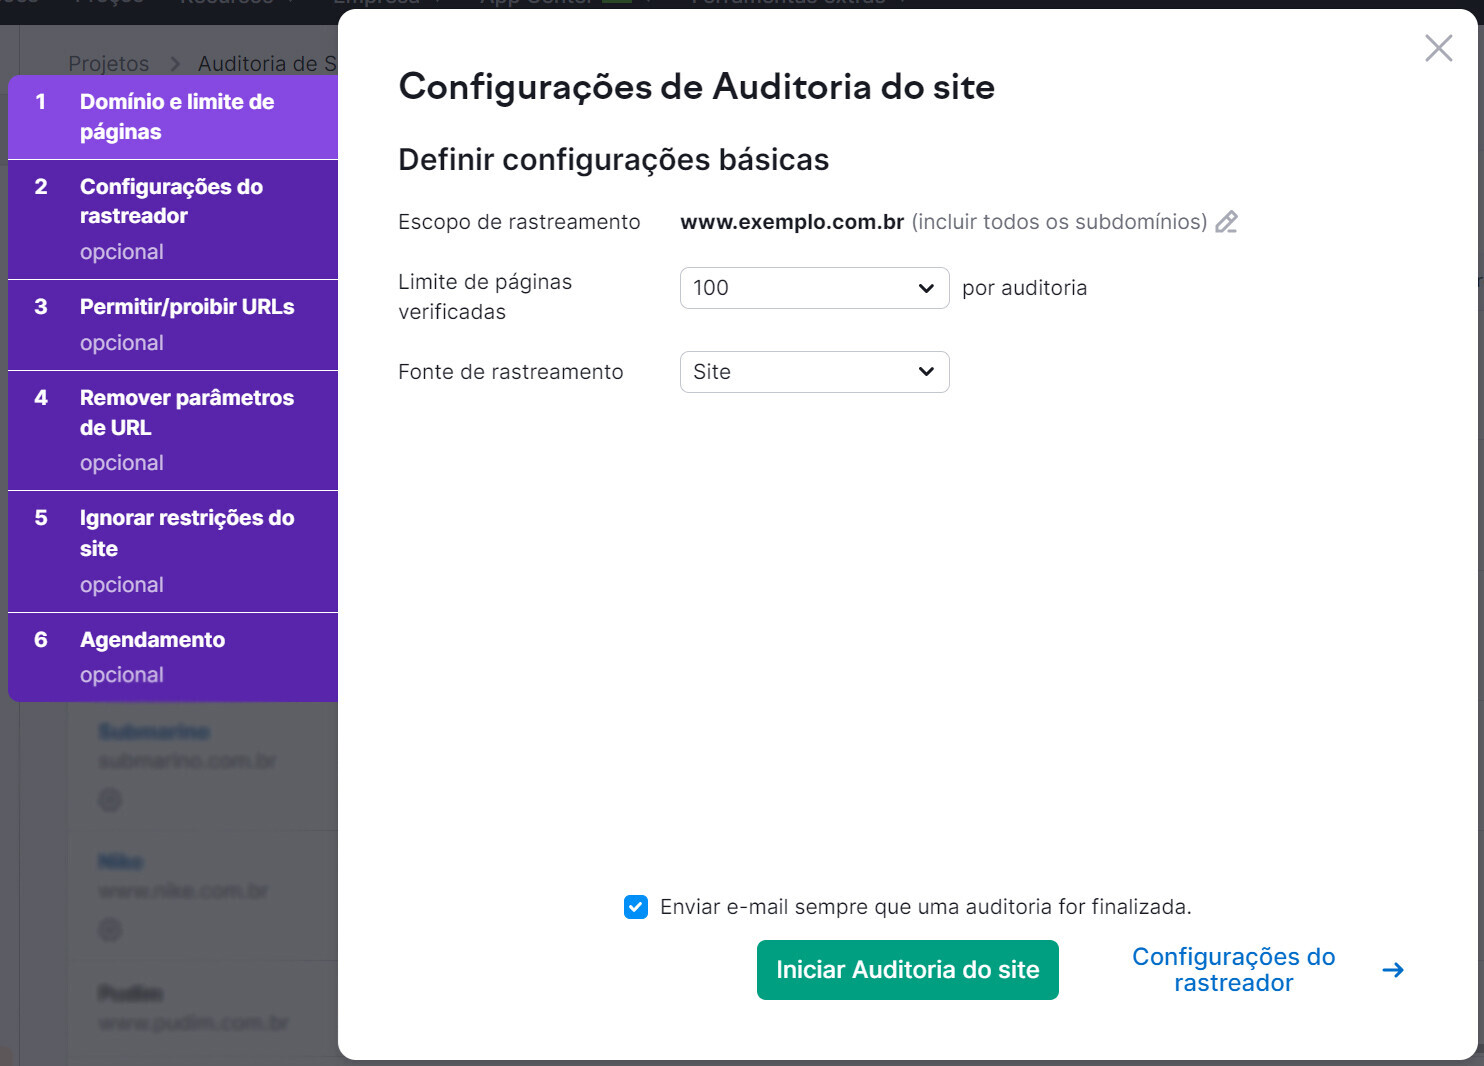
Task: Click the Projetos breadcrumb link
Action: coord(108,63)
